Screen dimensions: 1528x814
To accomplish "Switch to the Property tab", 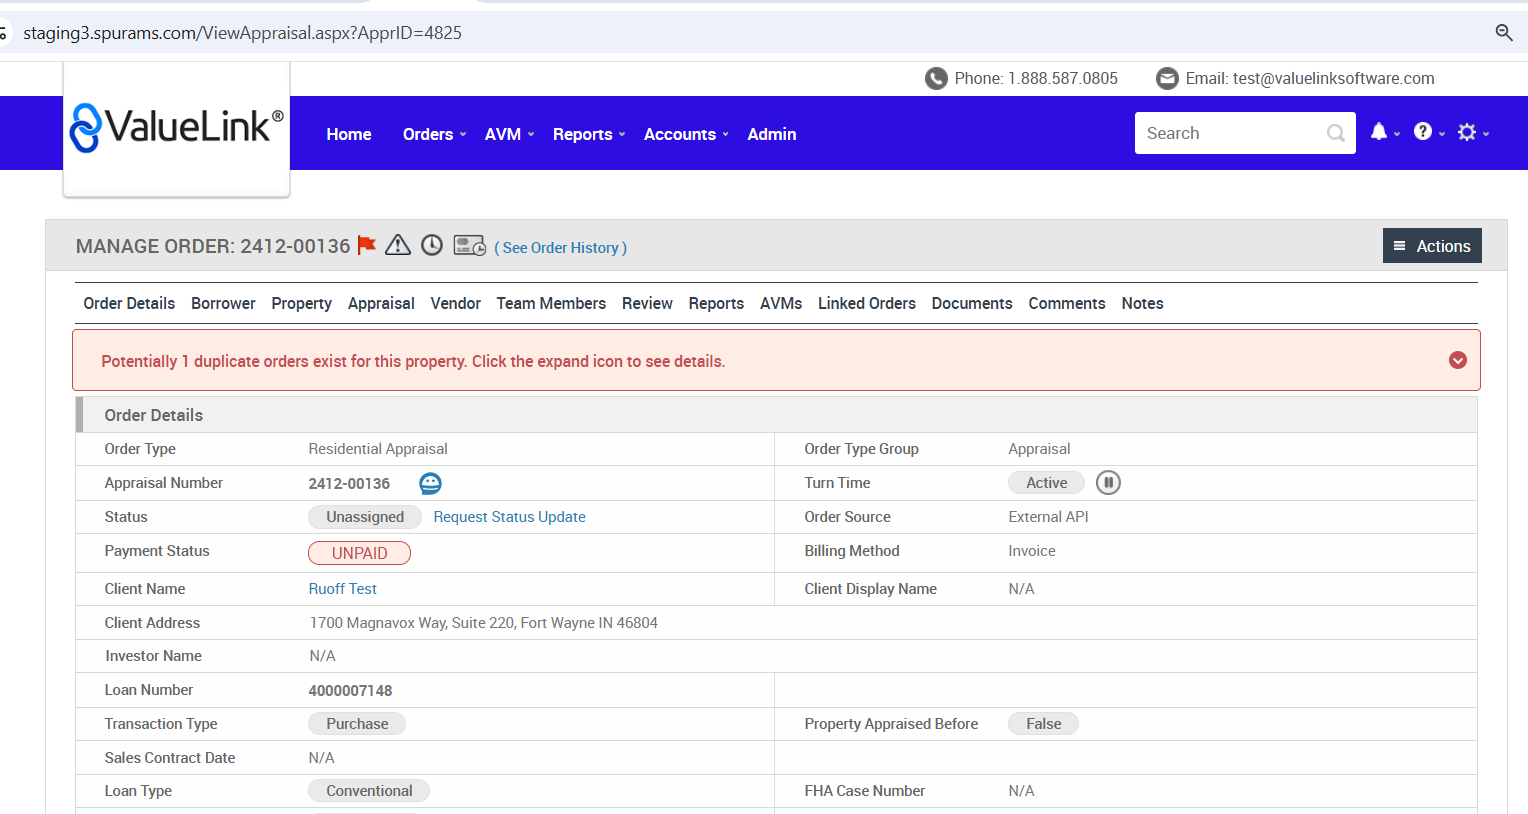I will tap(301, 303).
